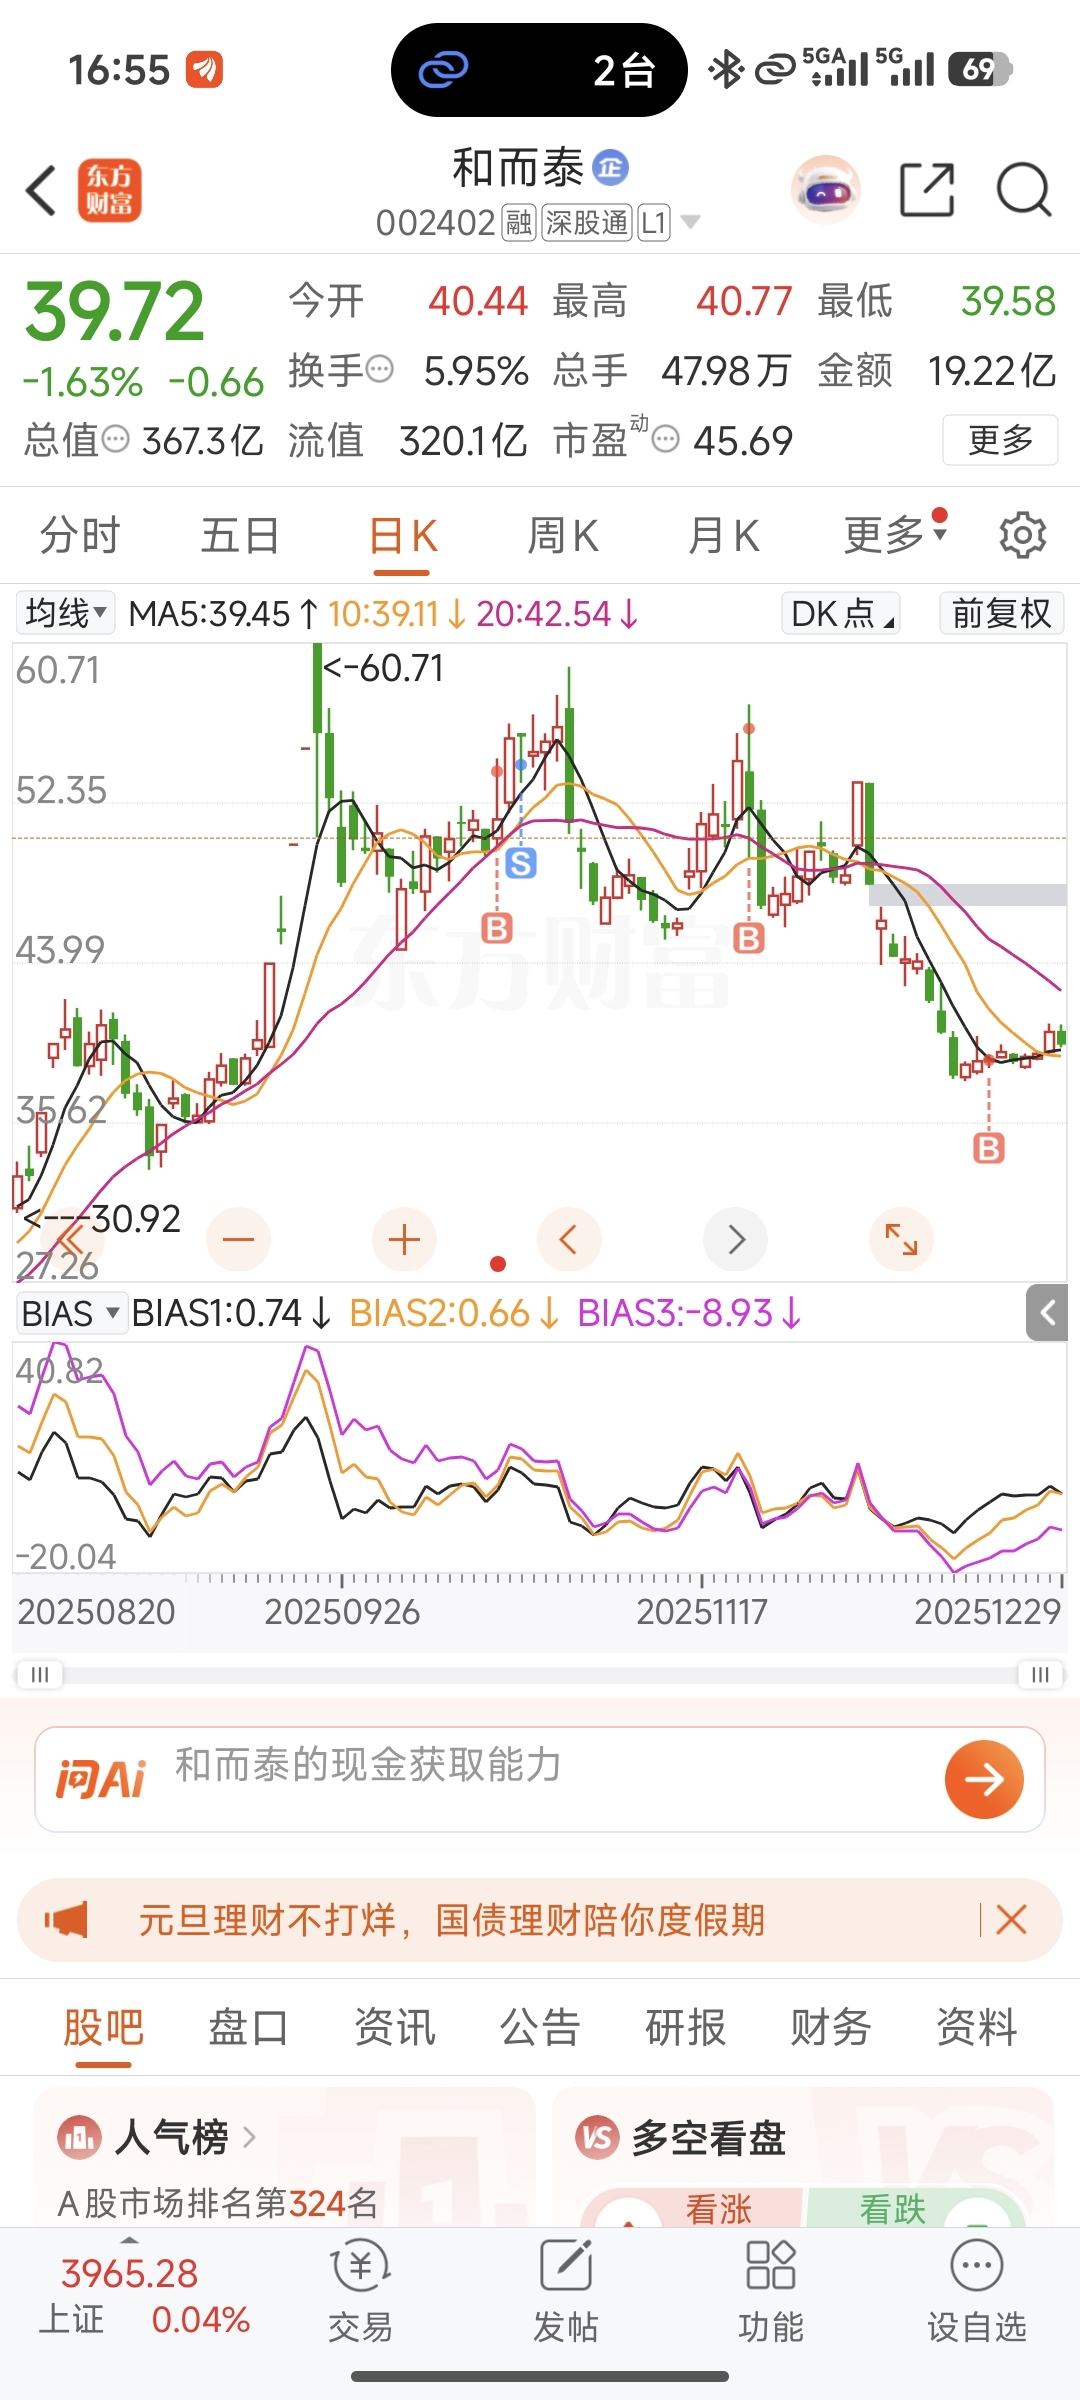Viewport: 1080px width, 2400px height.
Task: Tap info icon next to 换手
Action: click(x=380, y=370)
